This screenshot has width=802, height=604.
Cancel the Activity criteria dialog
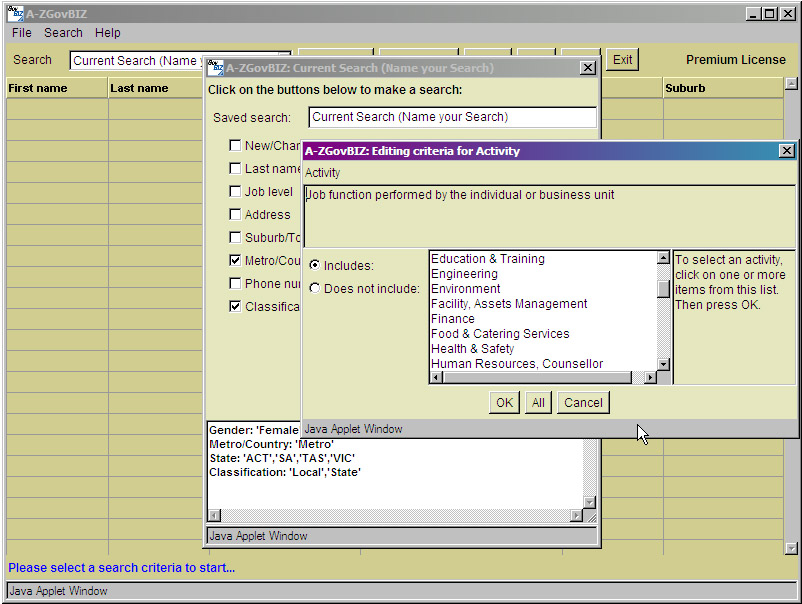tap(583, 402)
